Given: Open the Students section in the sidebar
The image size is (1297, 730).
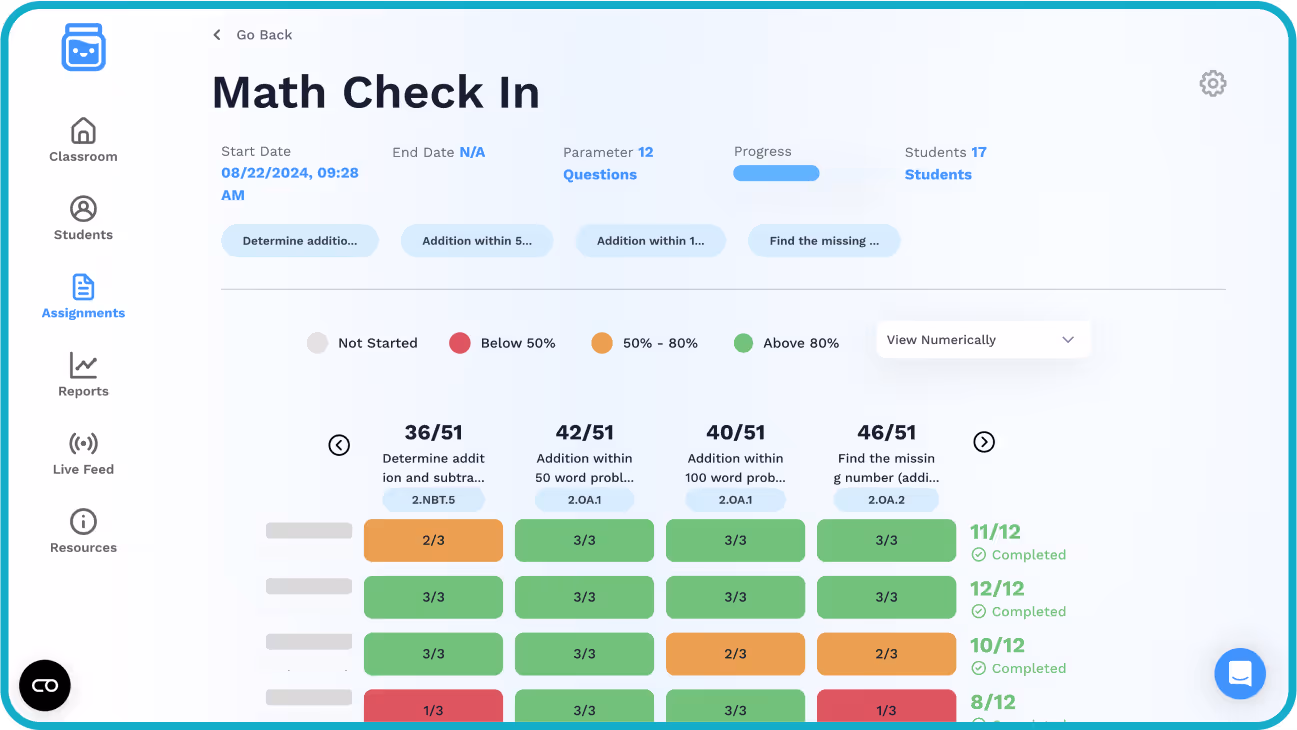Looking at the screenshot, I should click(83, 218).
